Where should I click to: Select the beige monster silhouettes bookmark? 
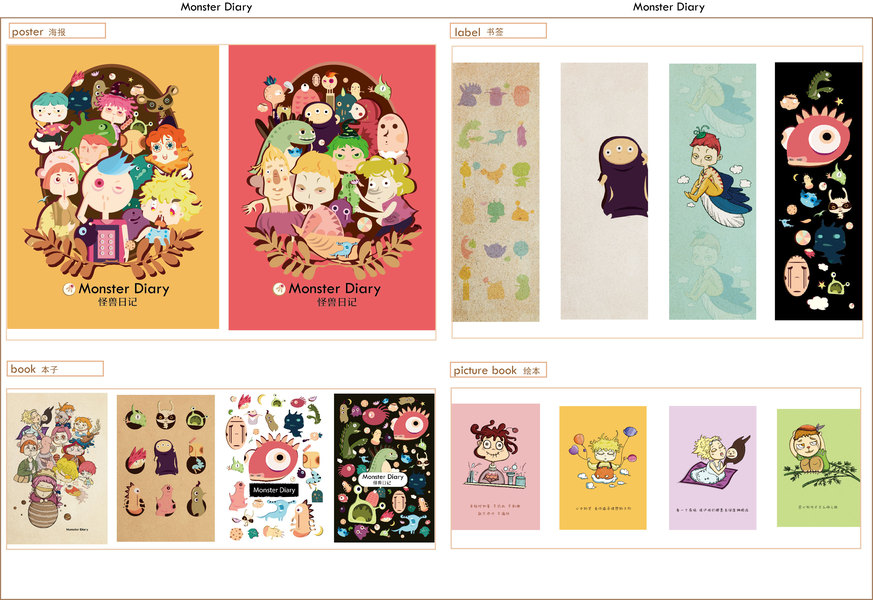[x=496, y=192]
